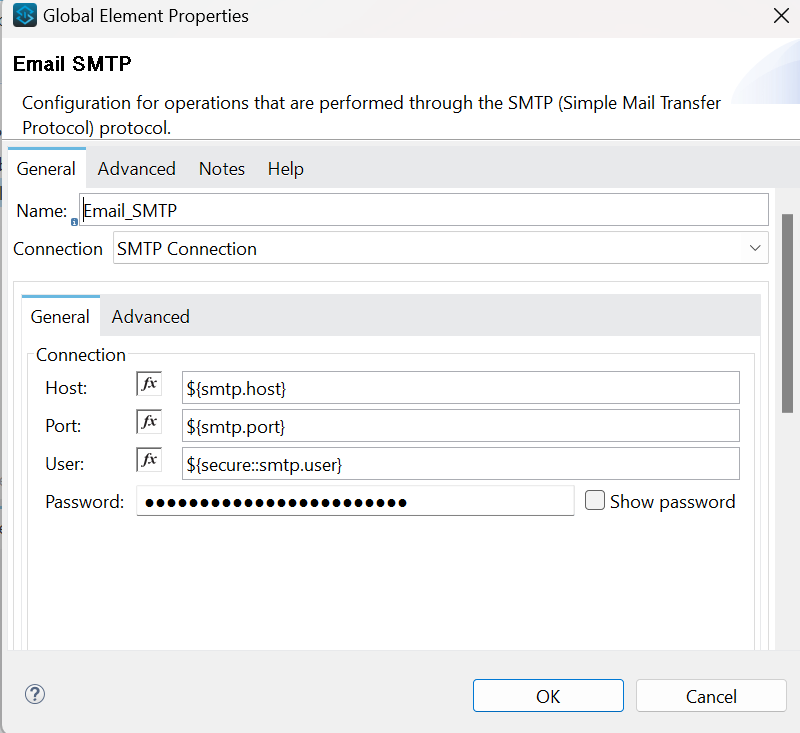Click the fx expression button for Host
Image resolution: width=800 pixels, height=733 pixels.
tap(149, 385)
